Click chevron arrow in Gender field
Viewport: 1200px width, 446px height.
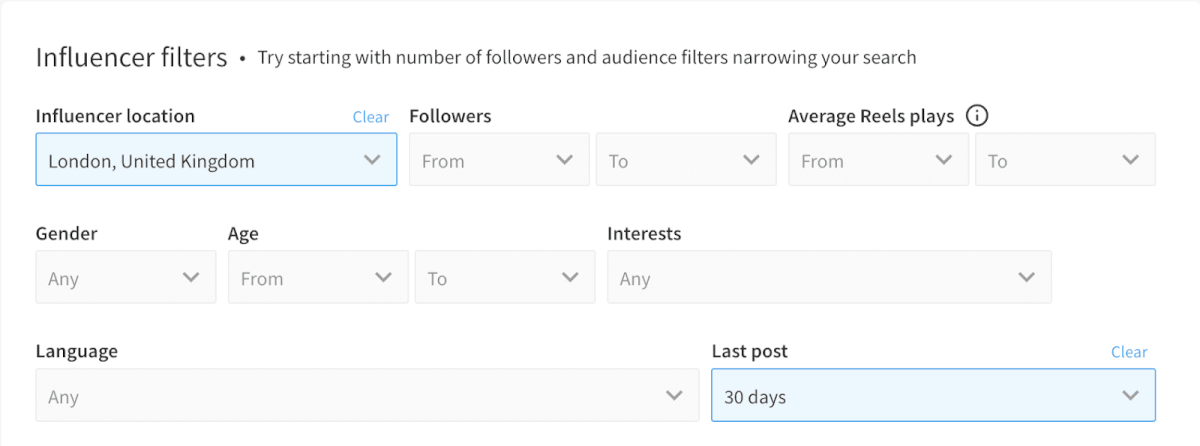(192, 278)
